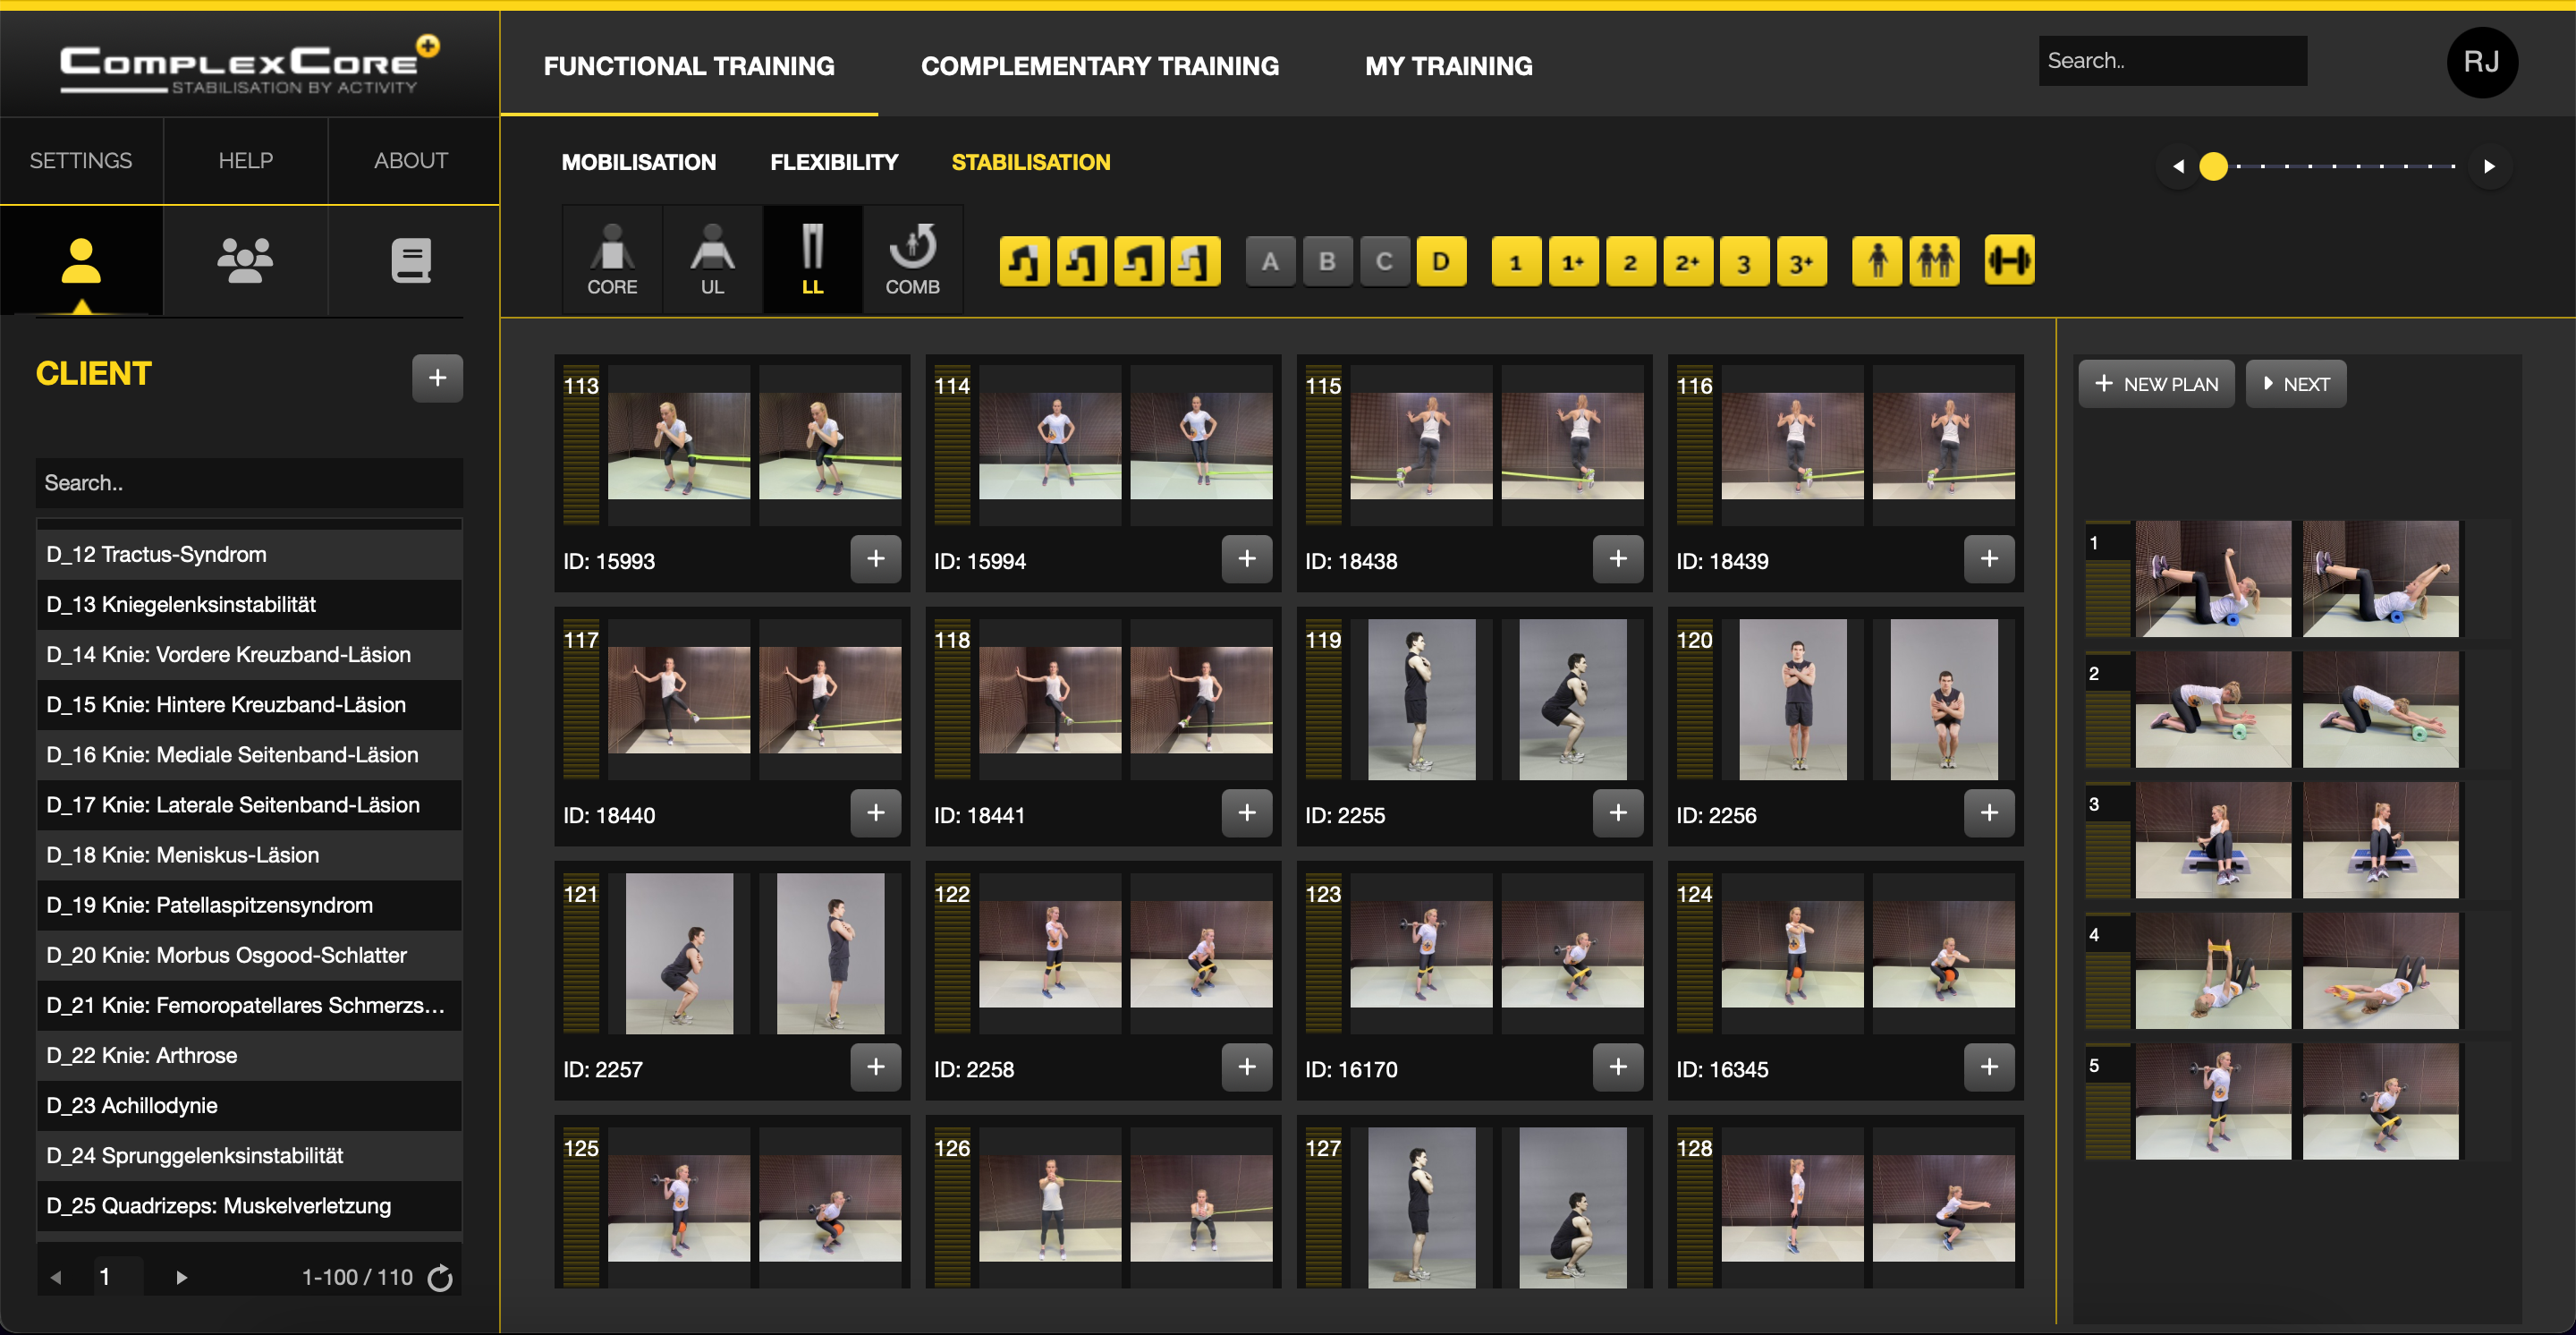Go to previous exercise page arrow
Viewport: 2576px width, 1335px height.
[2178, 166]
